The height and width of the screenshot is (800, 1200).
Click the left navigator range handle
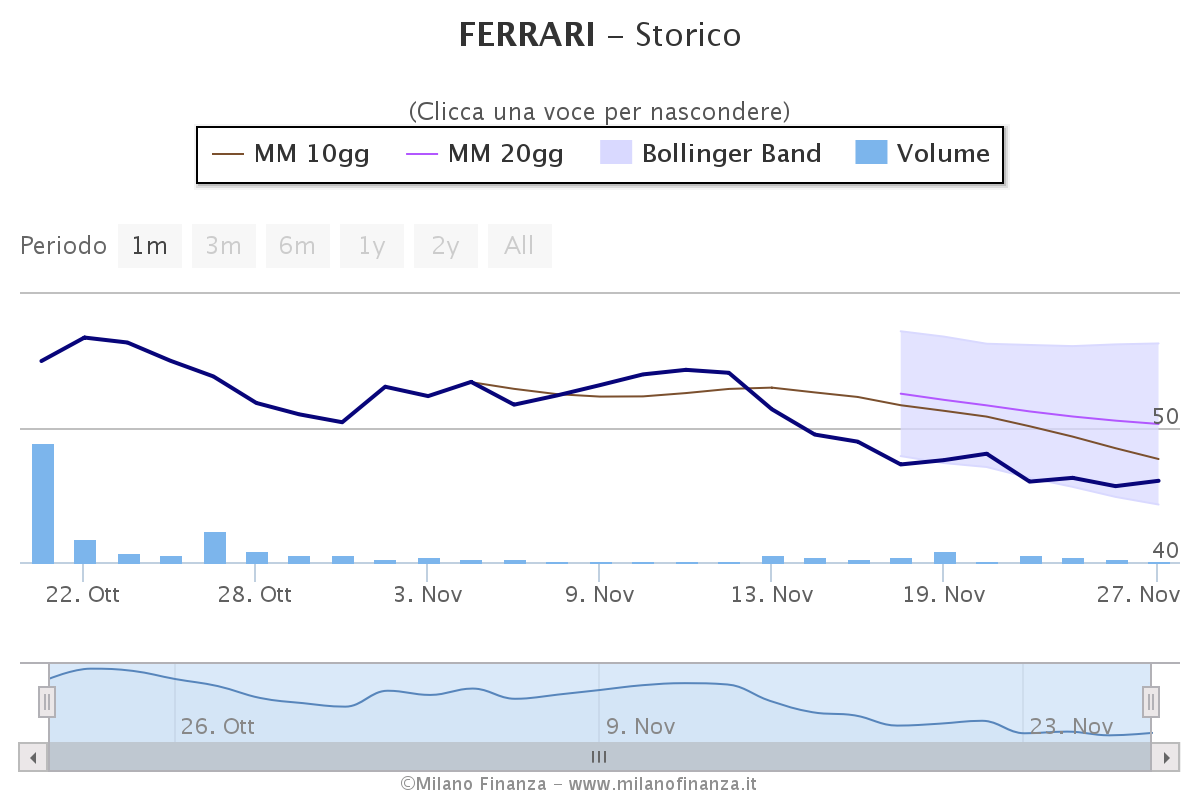pyautogui.click(x=47, y=702)
